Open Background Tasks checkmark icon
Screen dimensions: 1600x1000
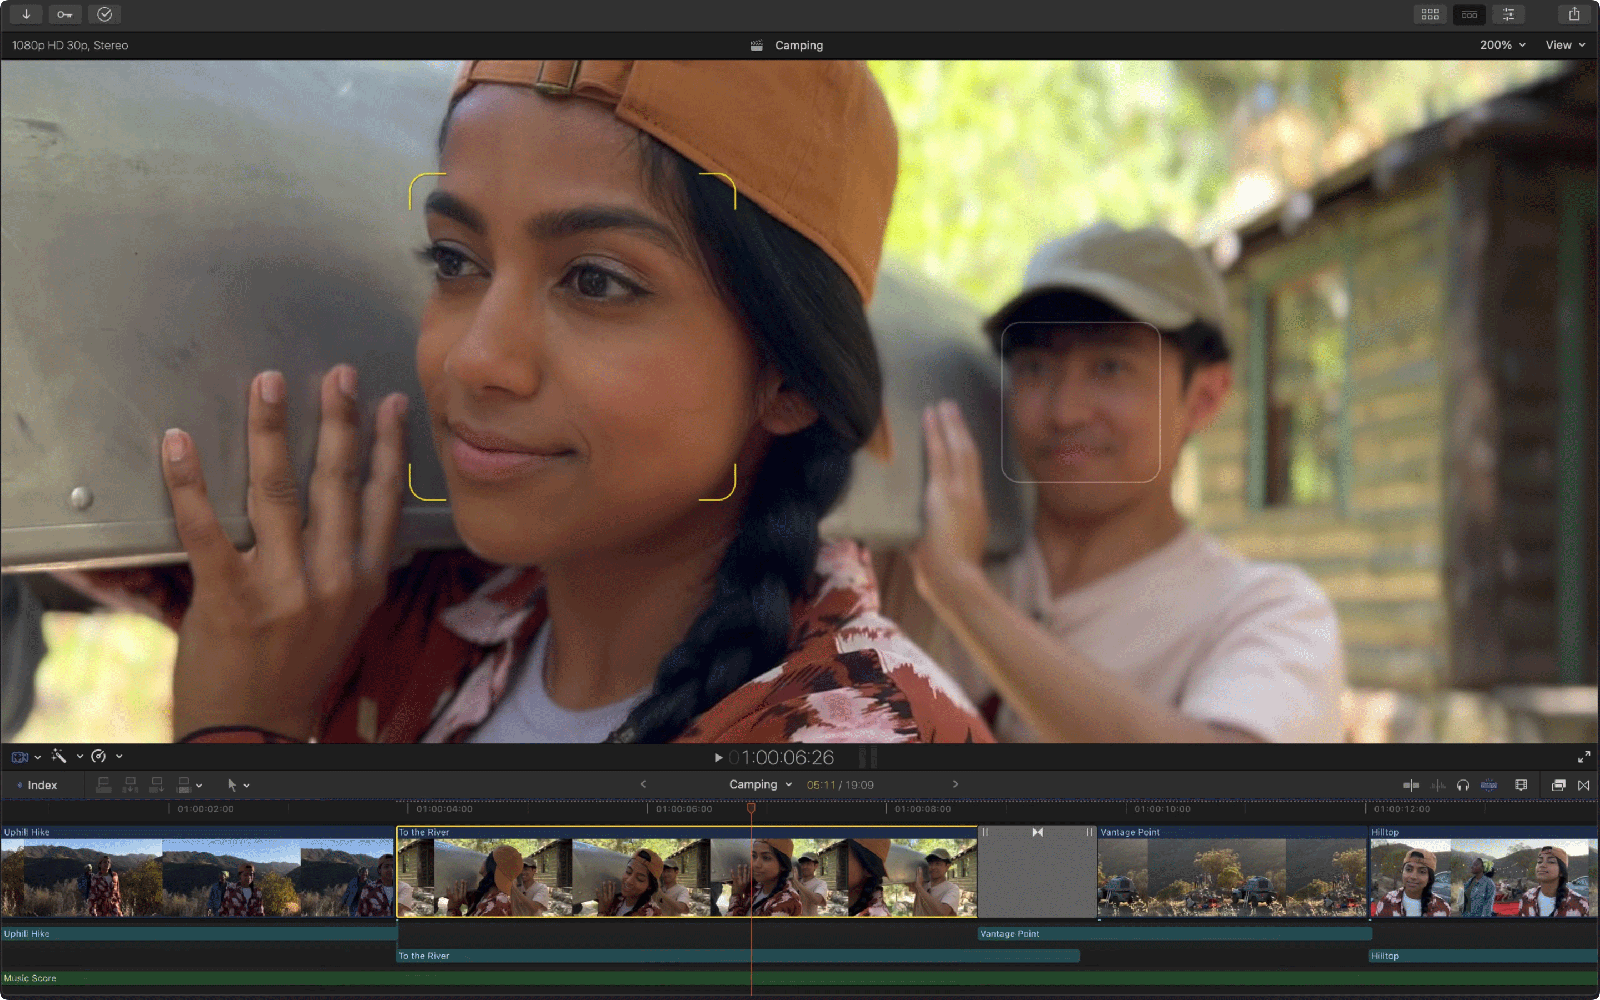click(104, 14)
